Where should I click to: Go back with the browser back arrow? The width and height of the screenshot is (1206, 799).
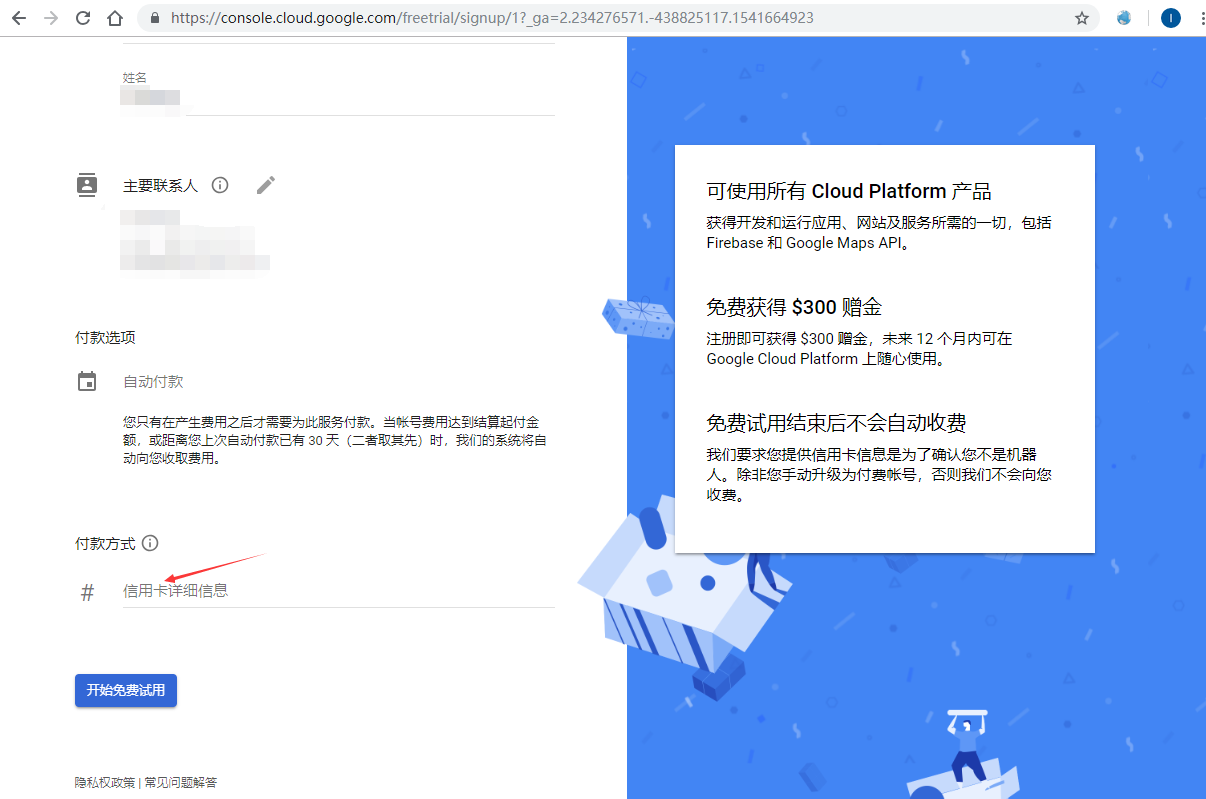pyautogui.click(x=19, y=18)
